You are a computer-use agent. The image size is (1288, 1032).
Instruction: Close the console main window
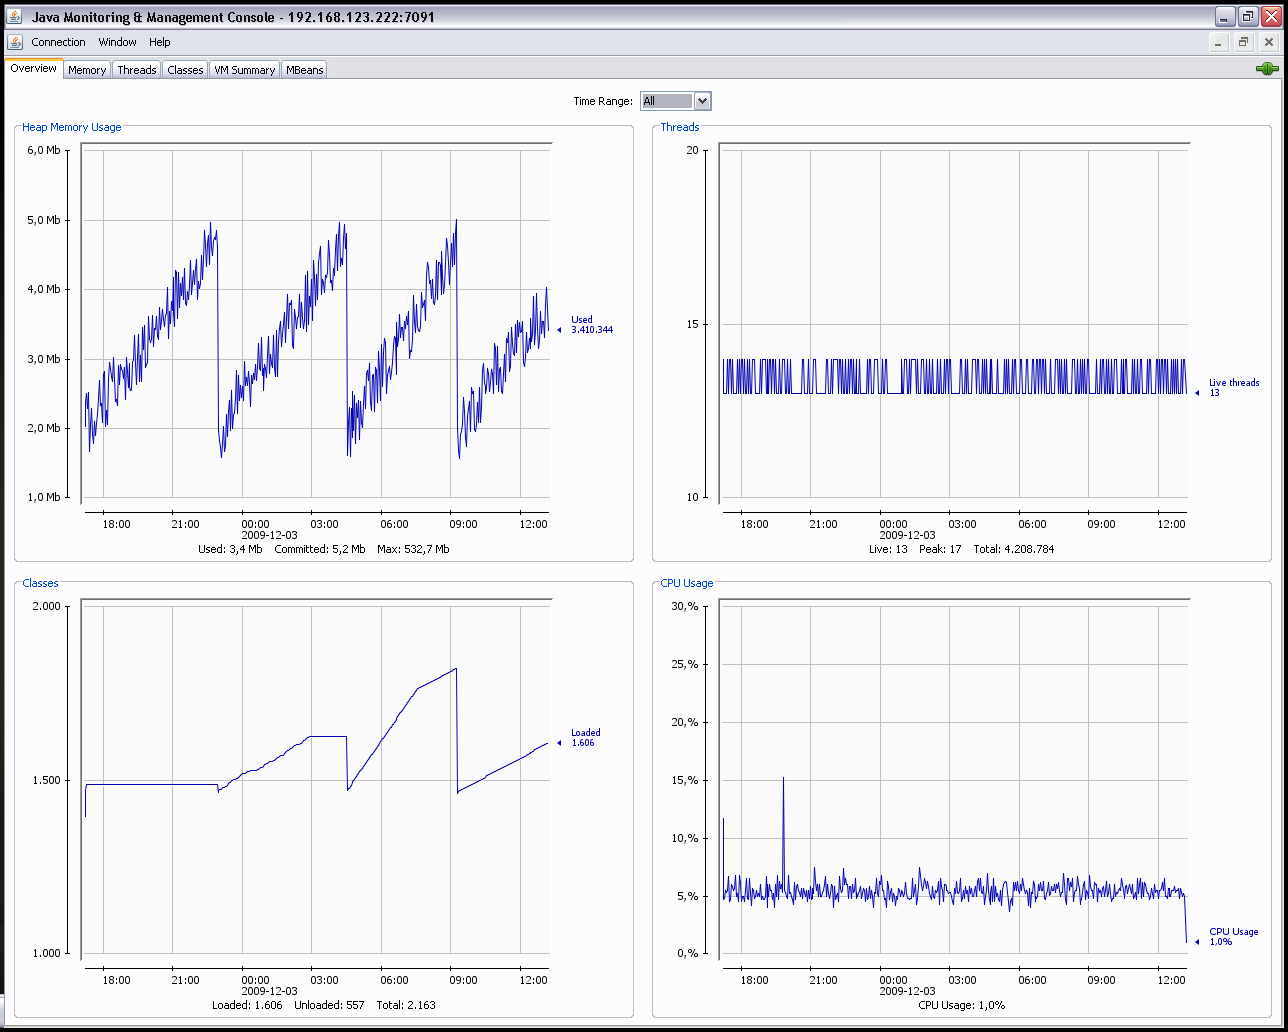[1271, 17]
